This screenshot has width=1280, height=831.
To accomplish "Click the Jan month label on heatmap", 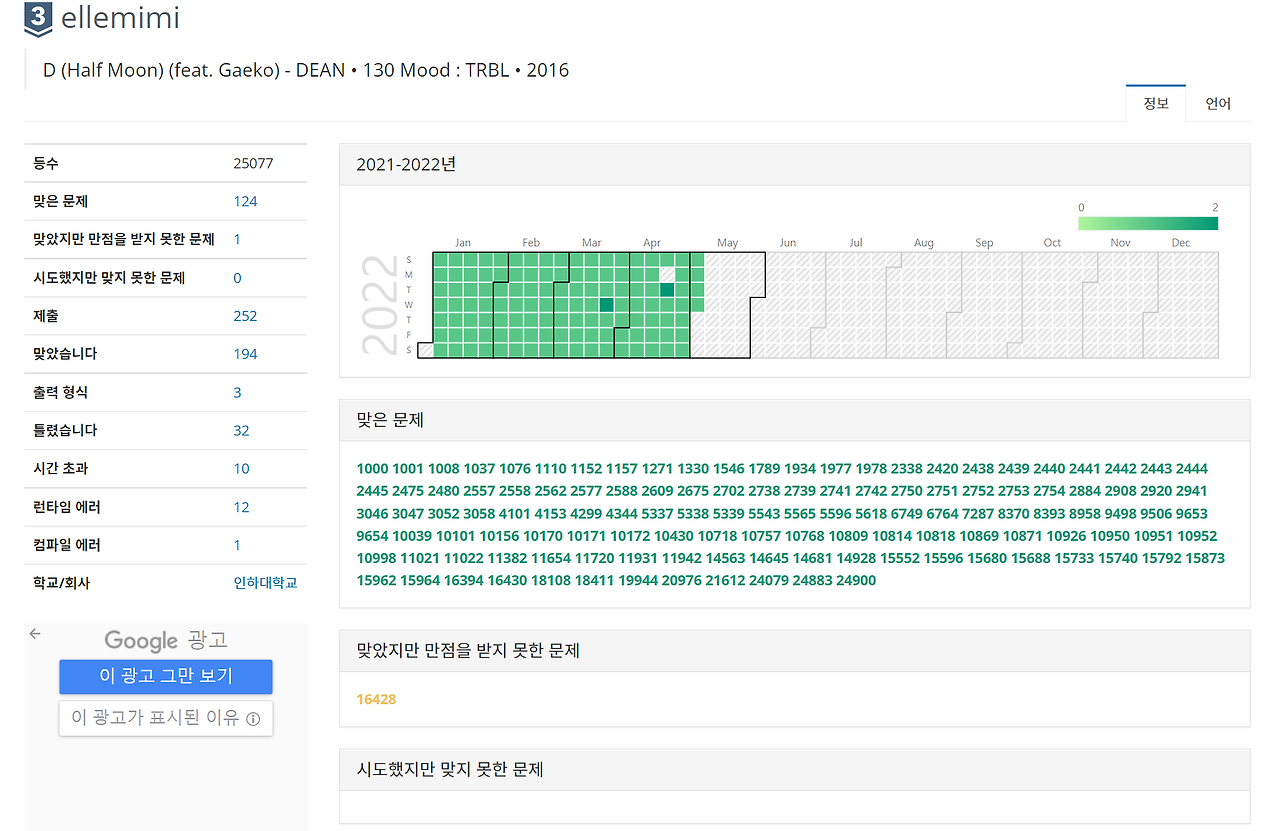I will coord(463,243).
